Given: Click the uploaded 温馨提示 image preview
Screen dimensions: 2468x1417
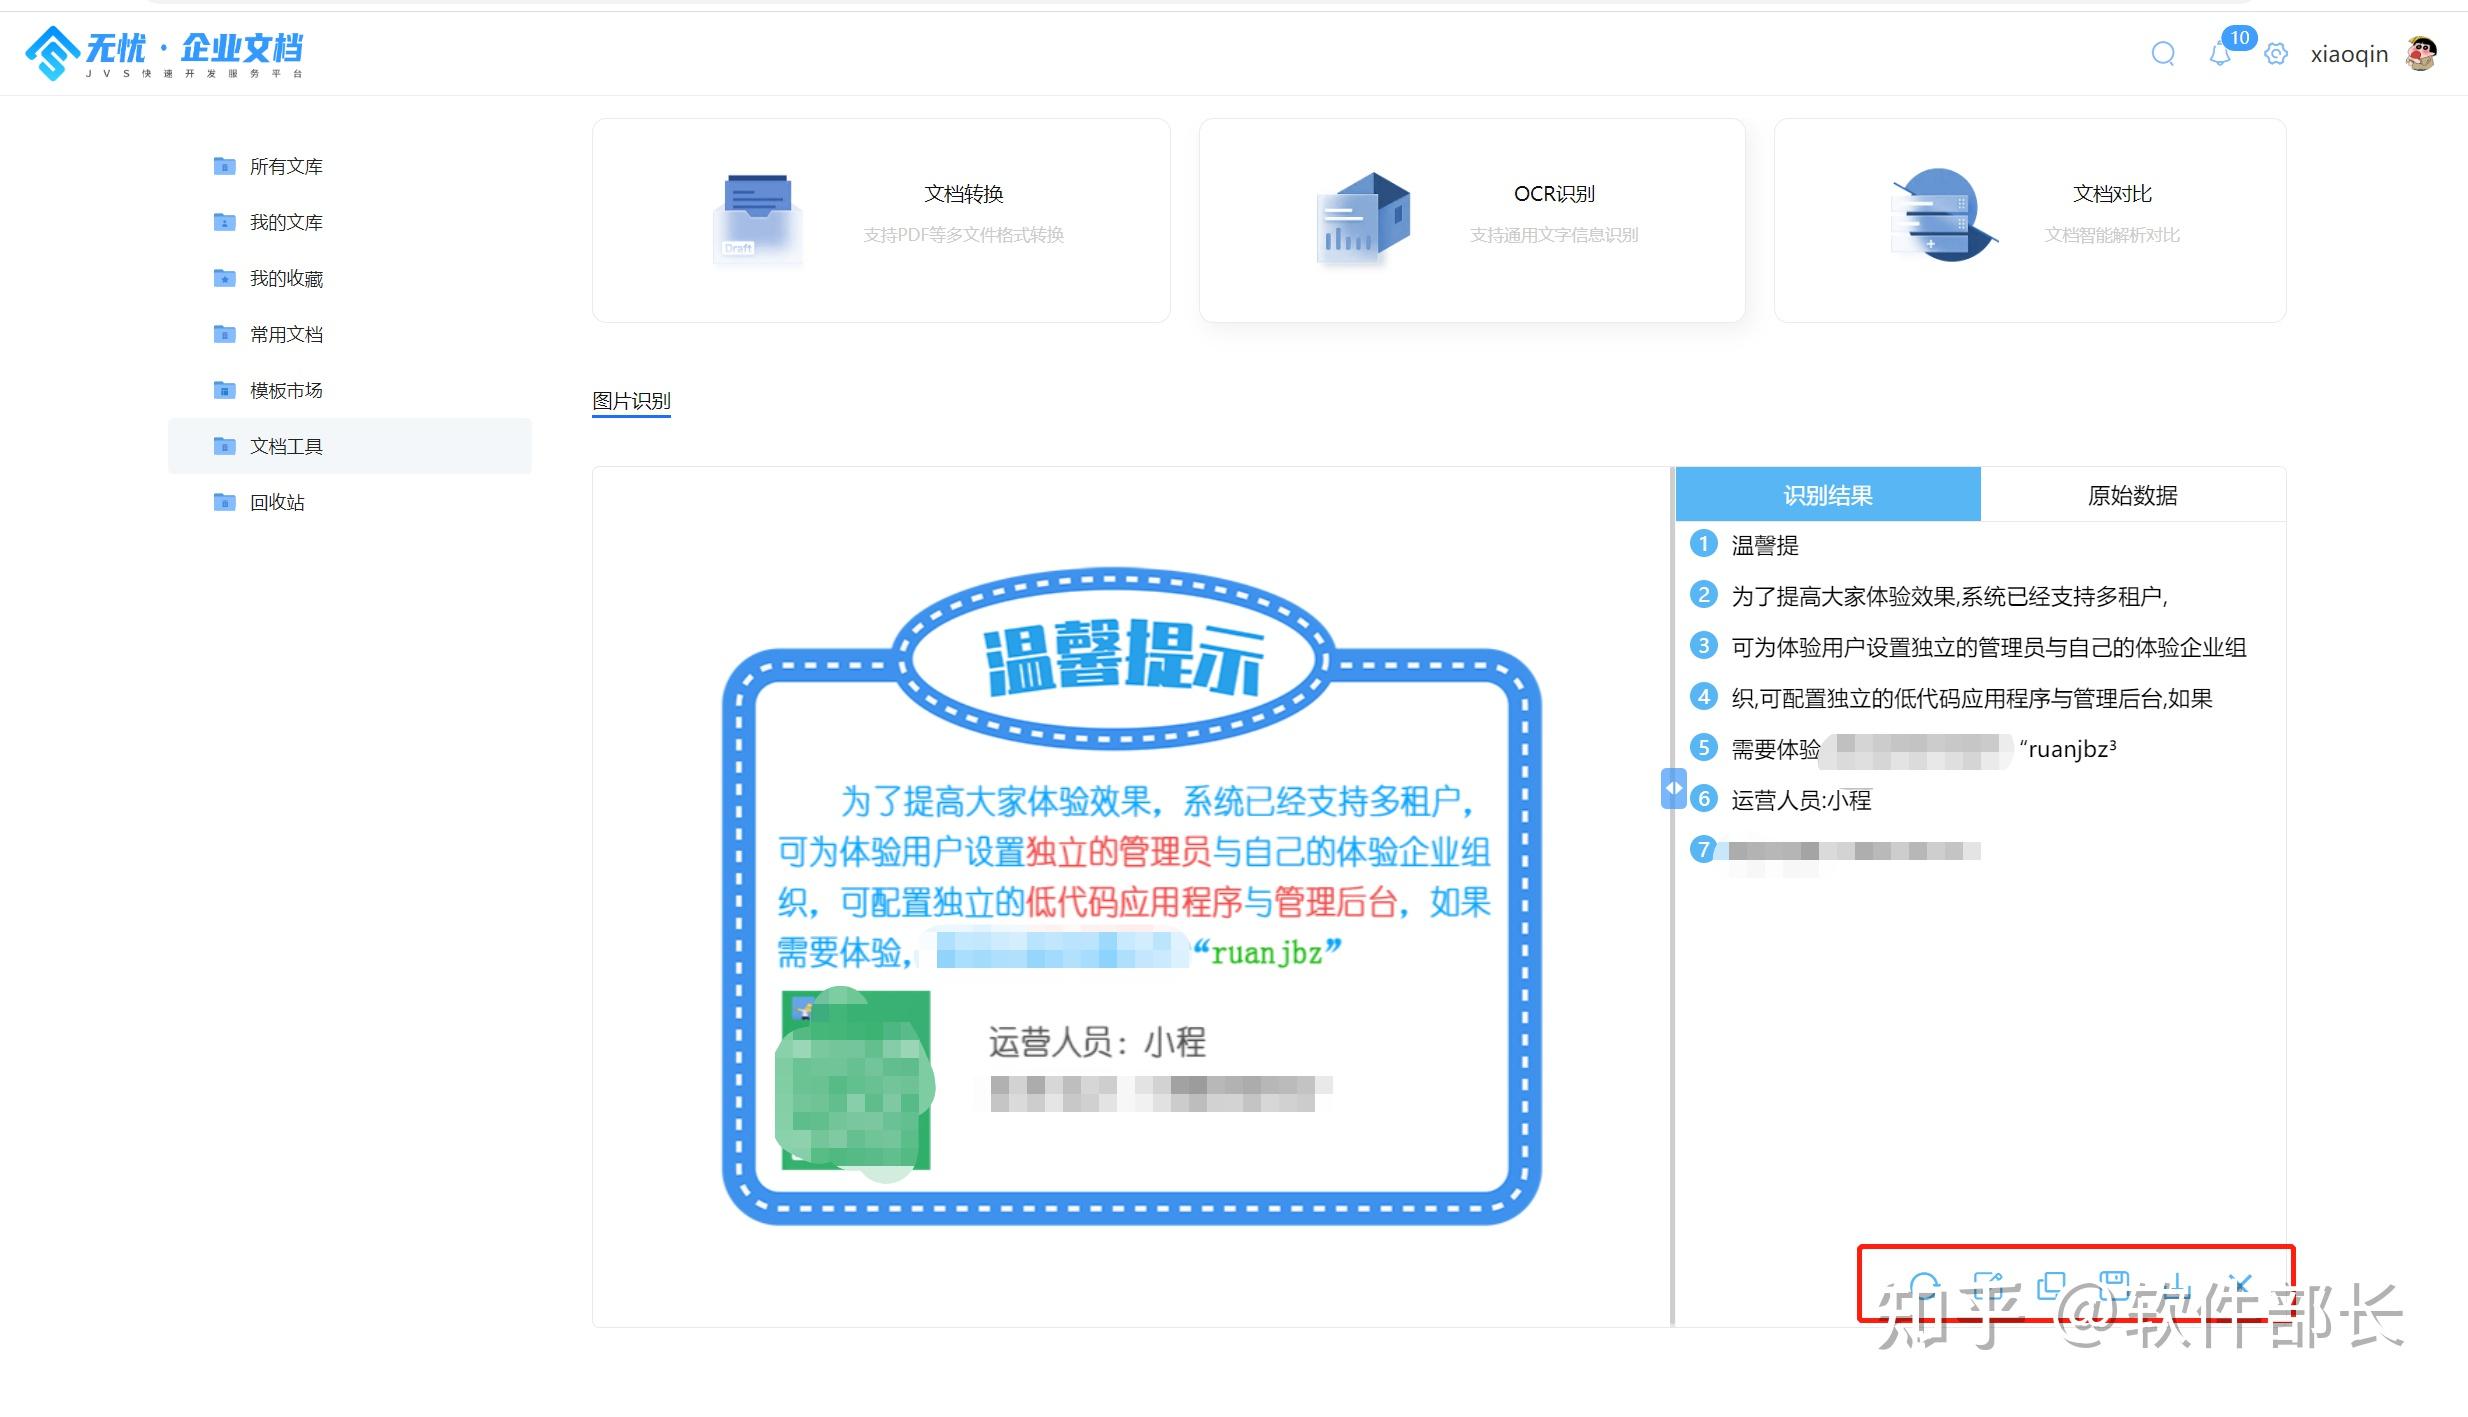Looking at the screenshot, I should click(x=1131, y=897).
